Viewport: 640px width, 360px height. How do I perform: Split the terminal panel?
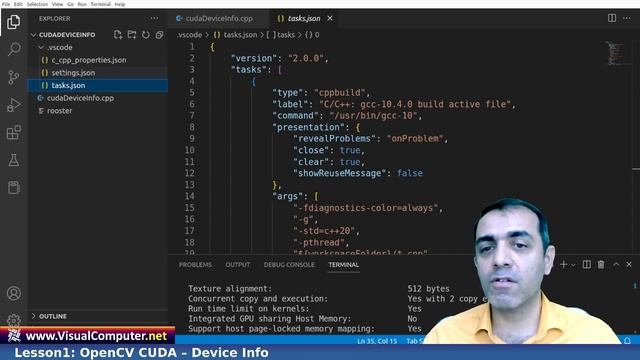(x=587, y=264)
